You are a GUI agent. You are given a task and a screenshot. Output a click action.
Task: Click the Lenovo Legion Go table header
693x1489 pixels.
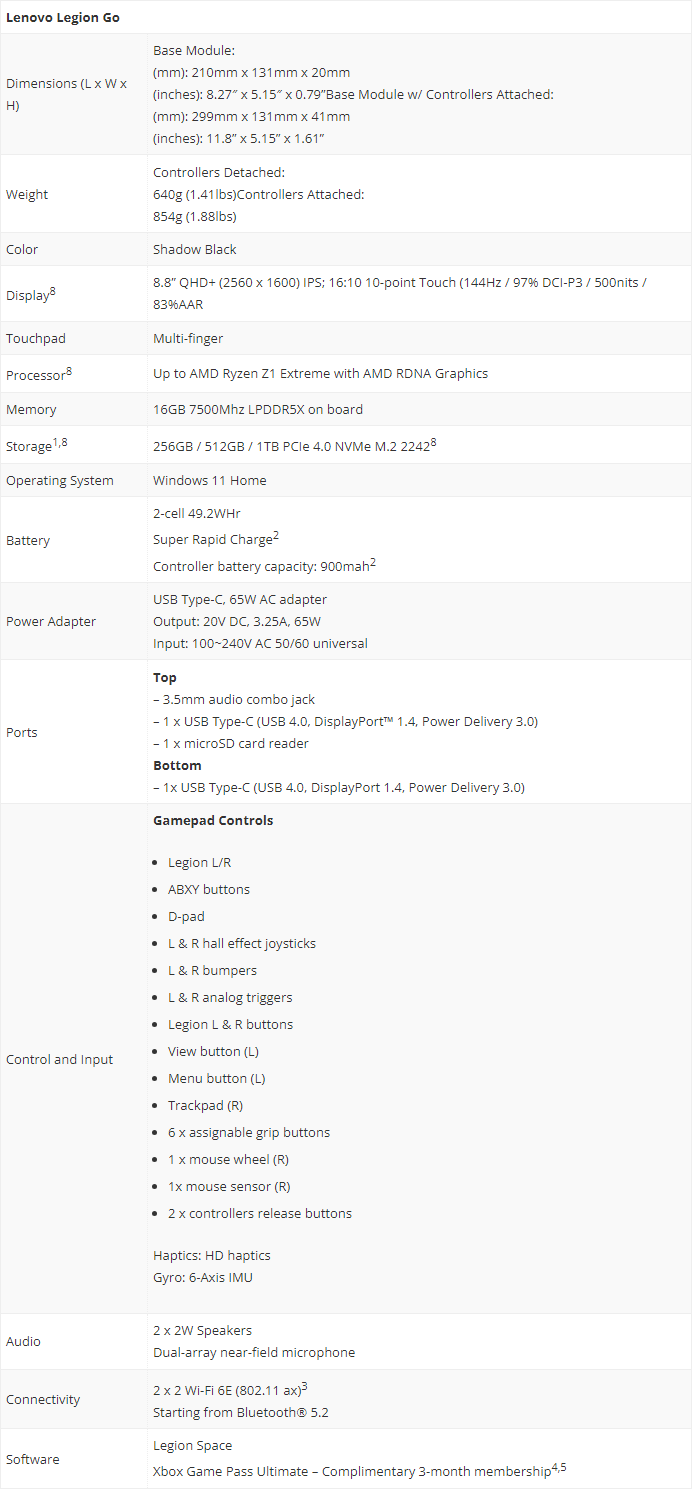point(63,18)
